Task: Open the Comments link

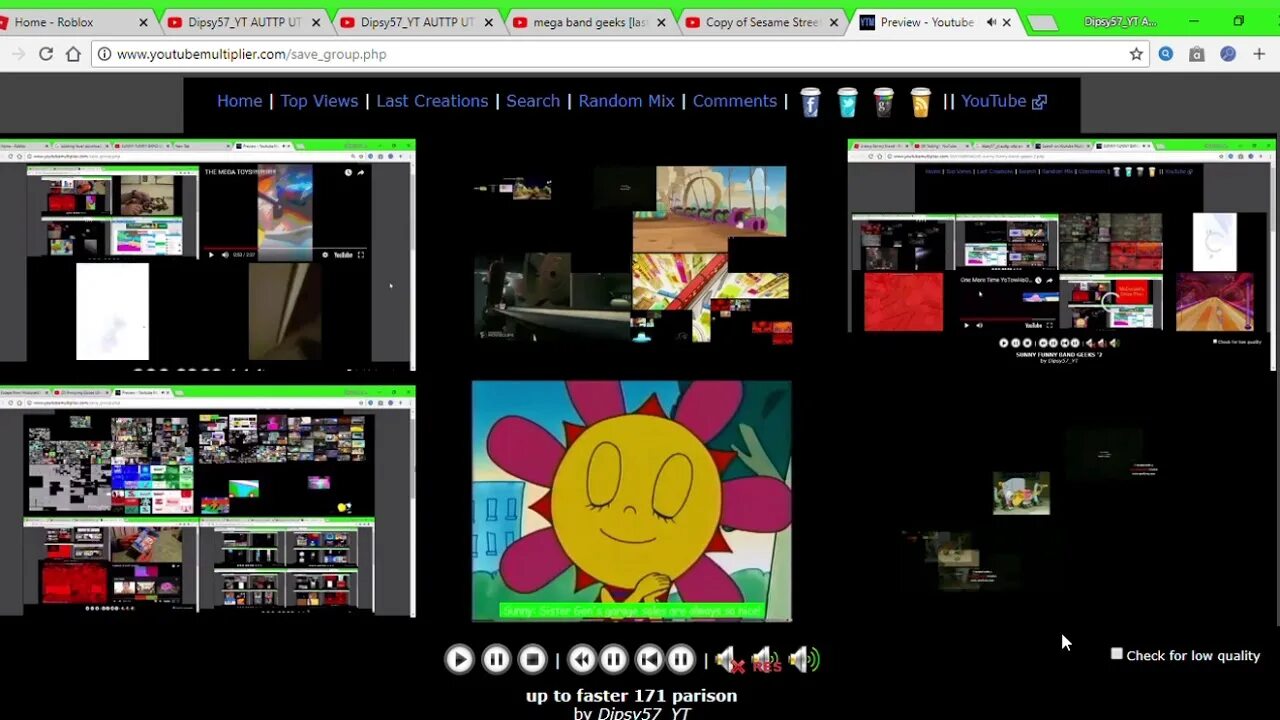Action: point(735,101)
